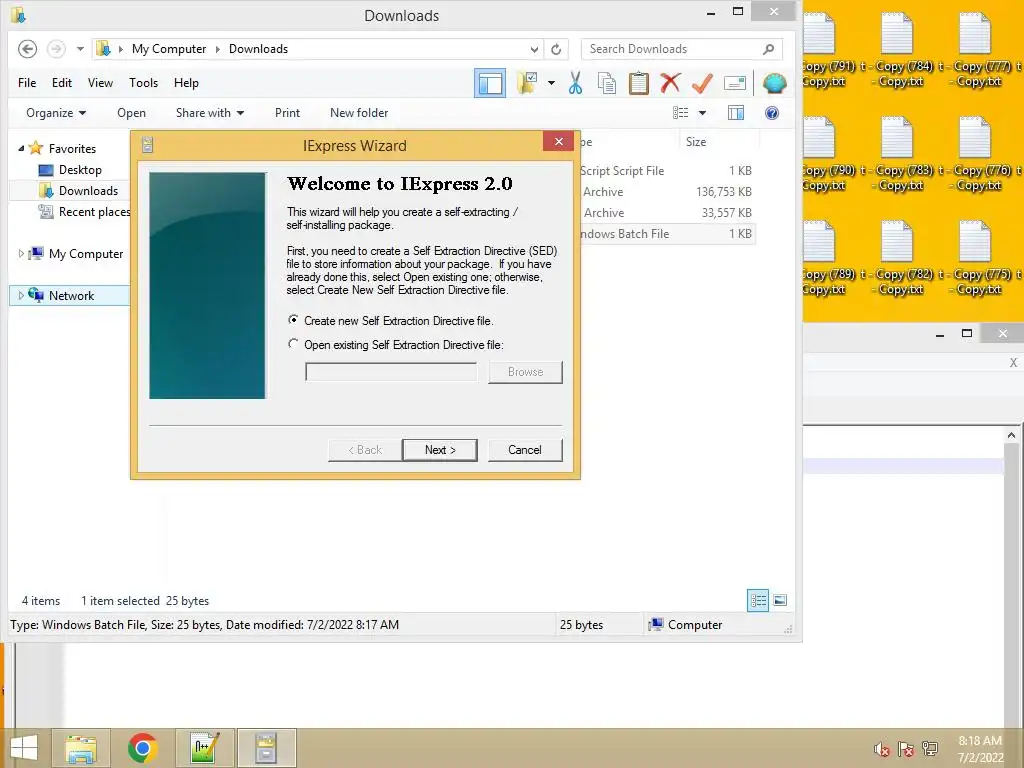Select the Script Script File row
Screen dimensions: 1024x768
(667, 171)
